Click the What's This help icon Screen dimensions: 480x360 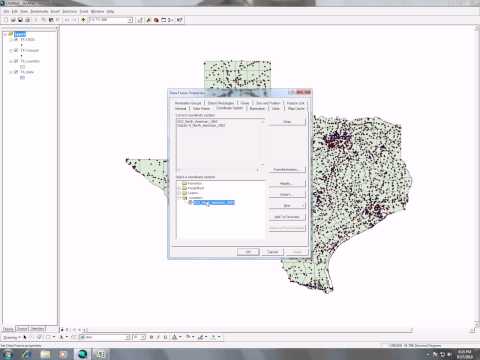click(179, 20)
